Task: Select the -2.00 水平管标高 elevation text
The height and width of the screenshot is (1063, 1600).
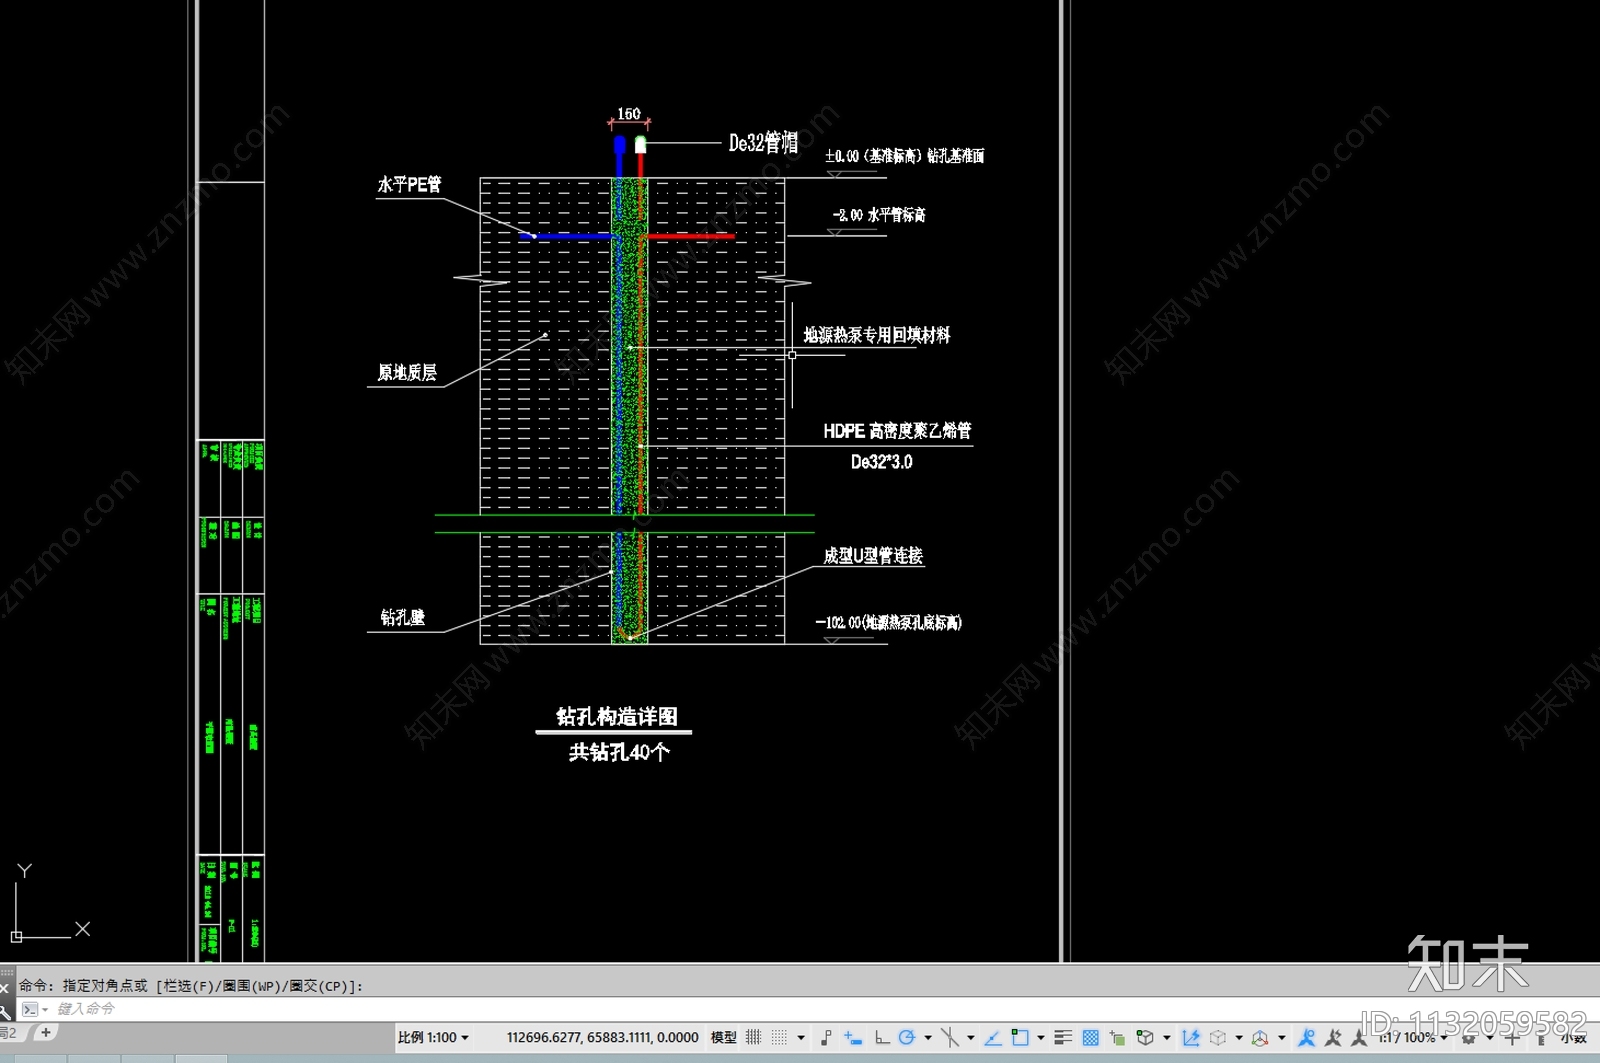Action: tap(879, 215)
